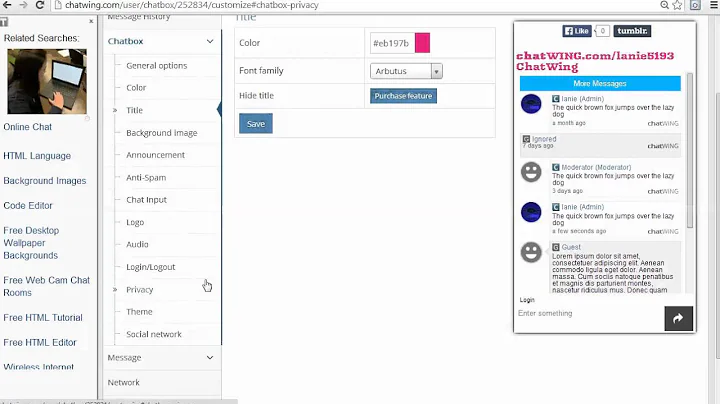Open the Background Images related search
The image size is (720, 404).
click(x=45, y=180)
